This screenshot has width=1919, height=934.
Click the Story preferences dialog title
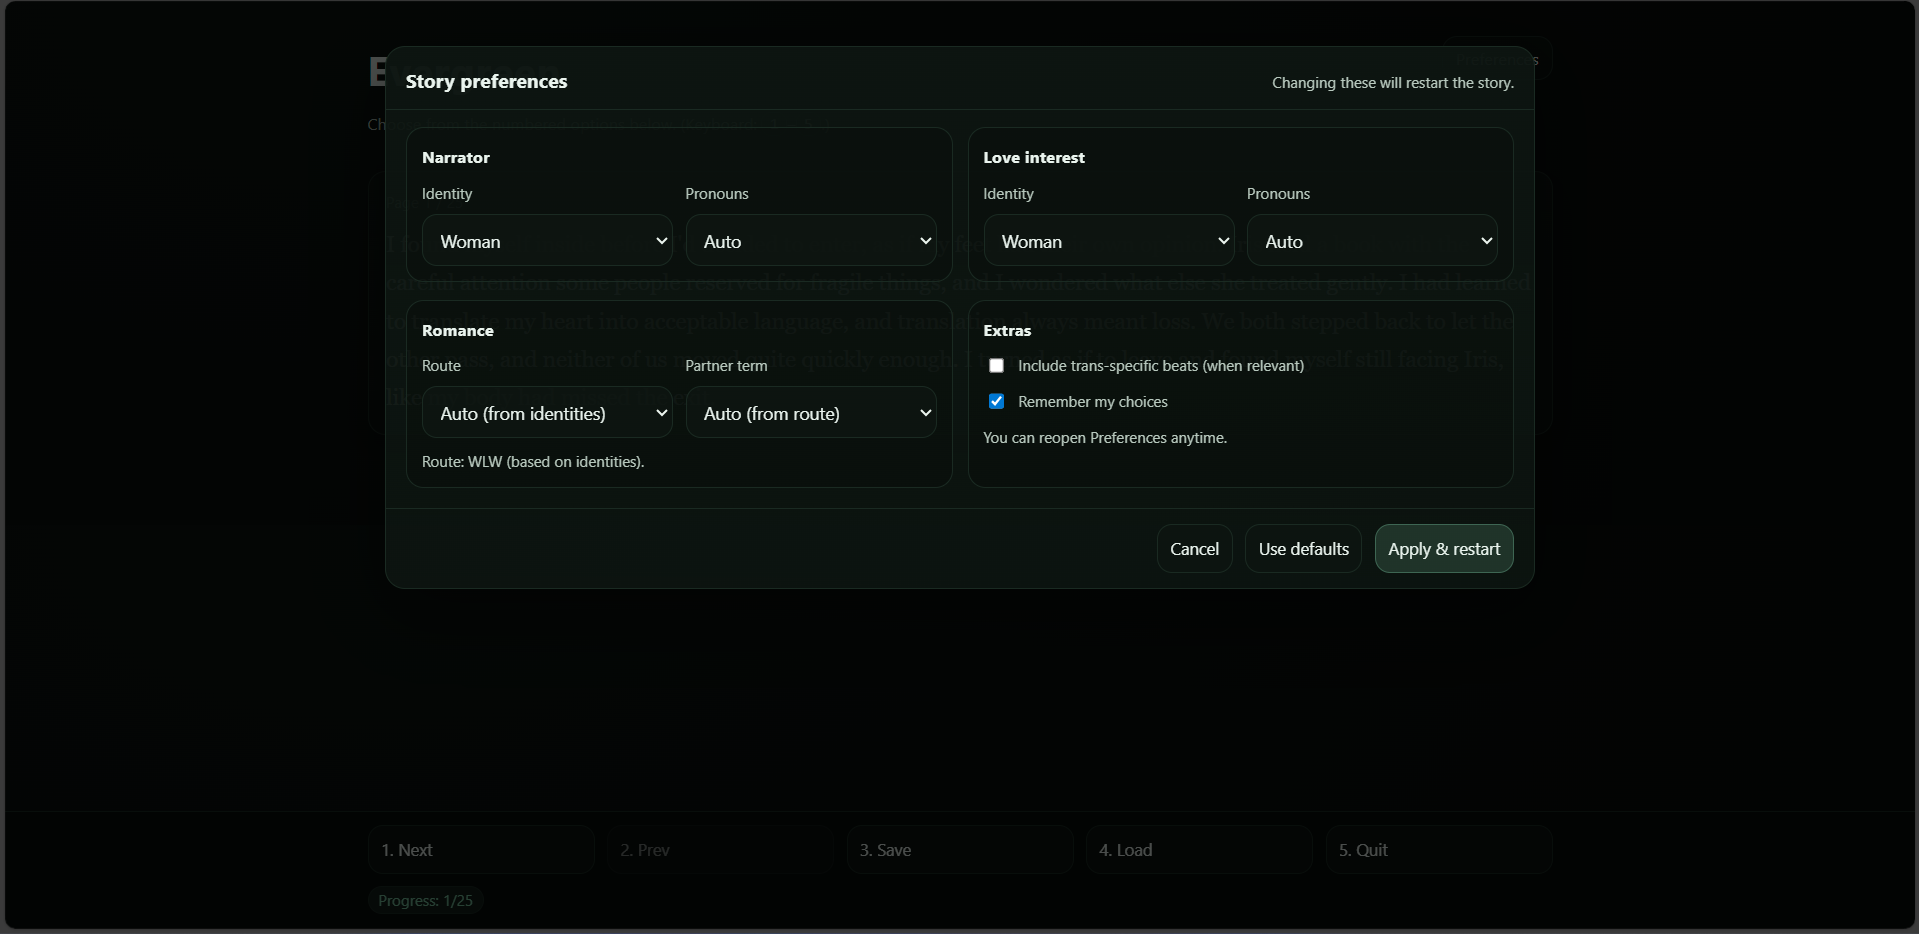point(486,82)
